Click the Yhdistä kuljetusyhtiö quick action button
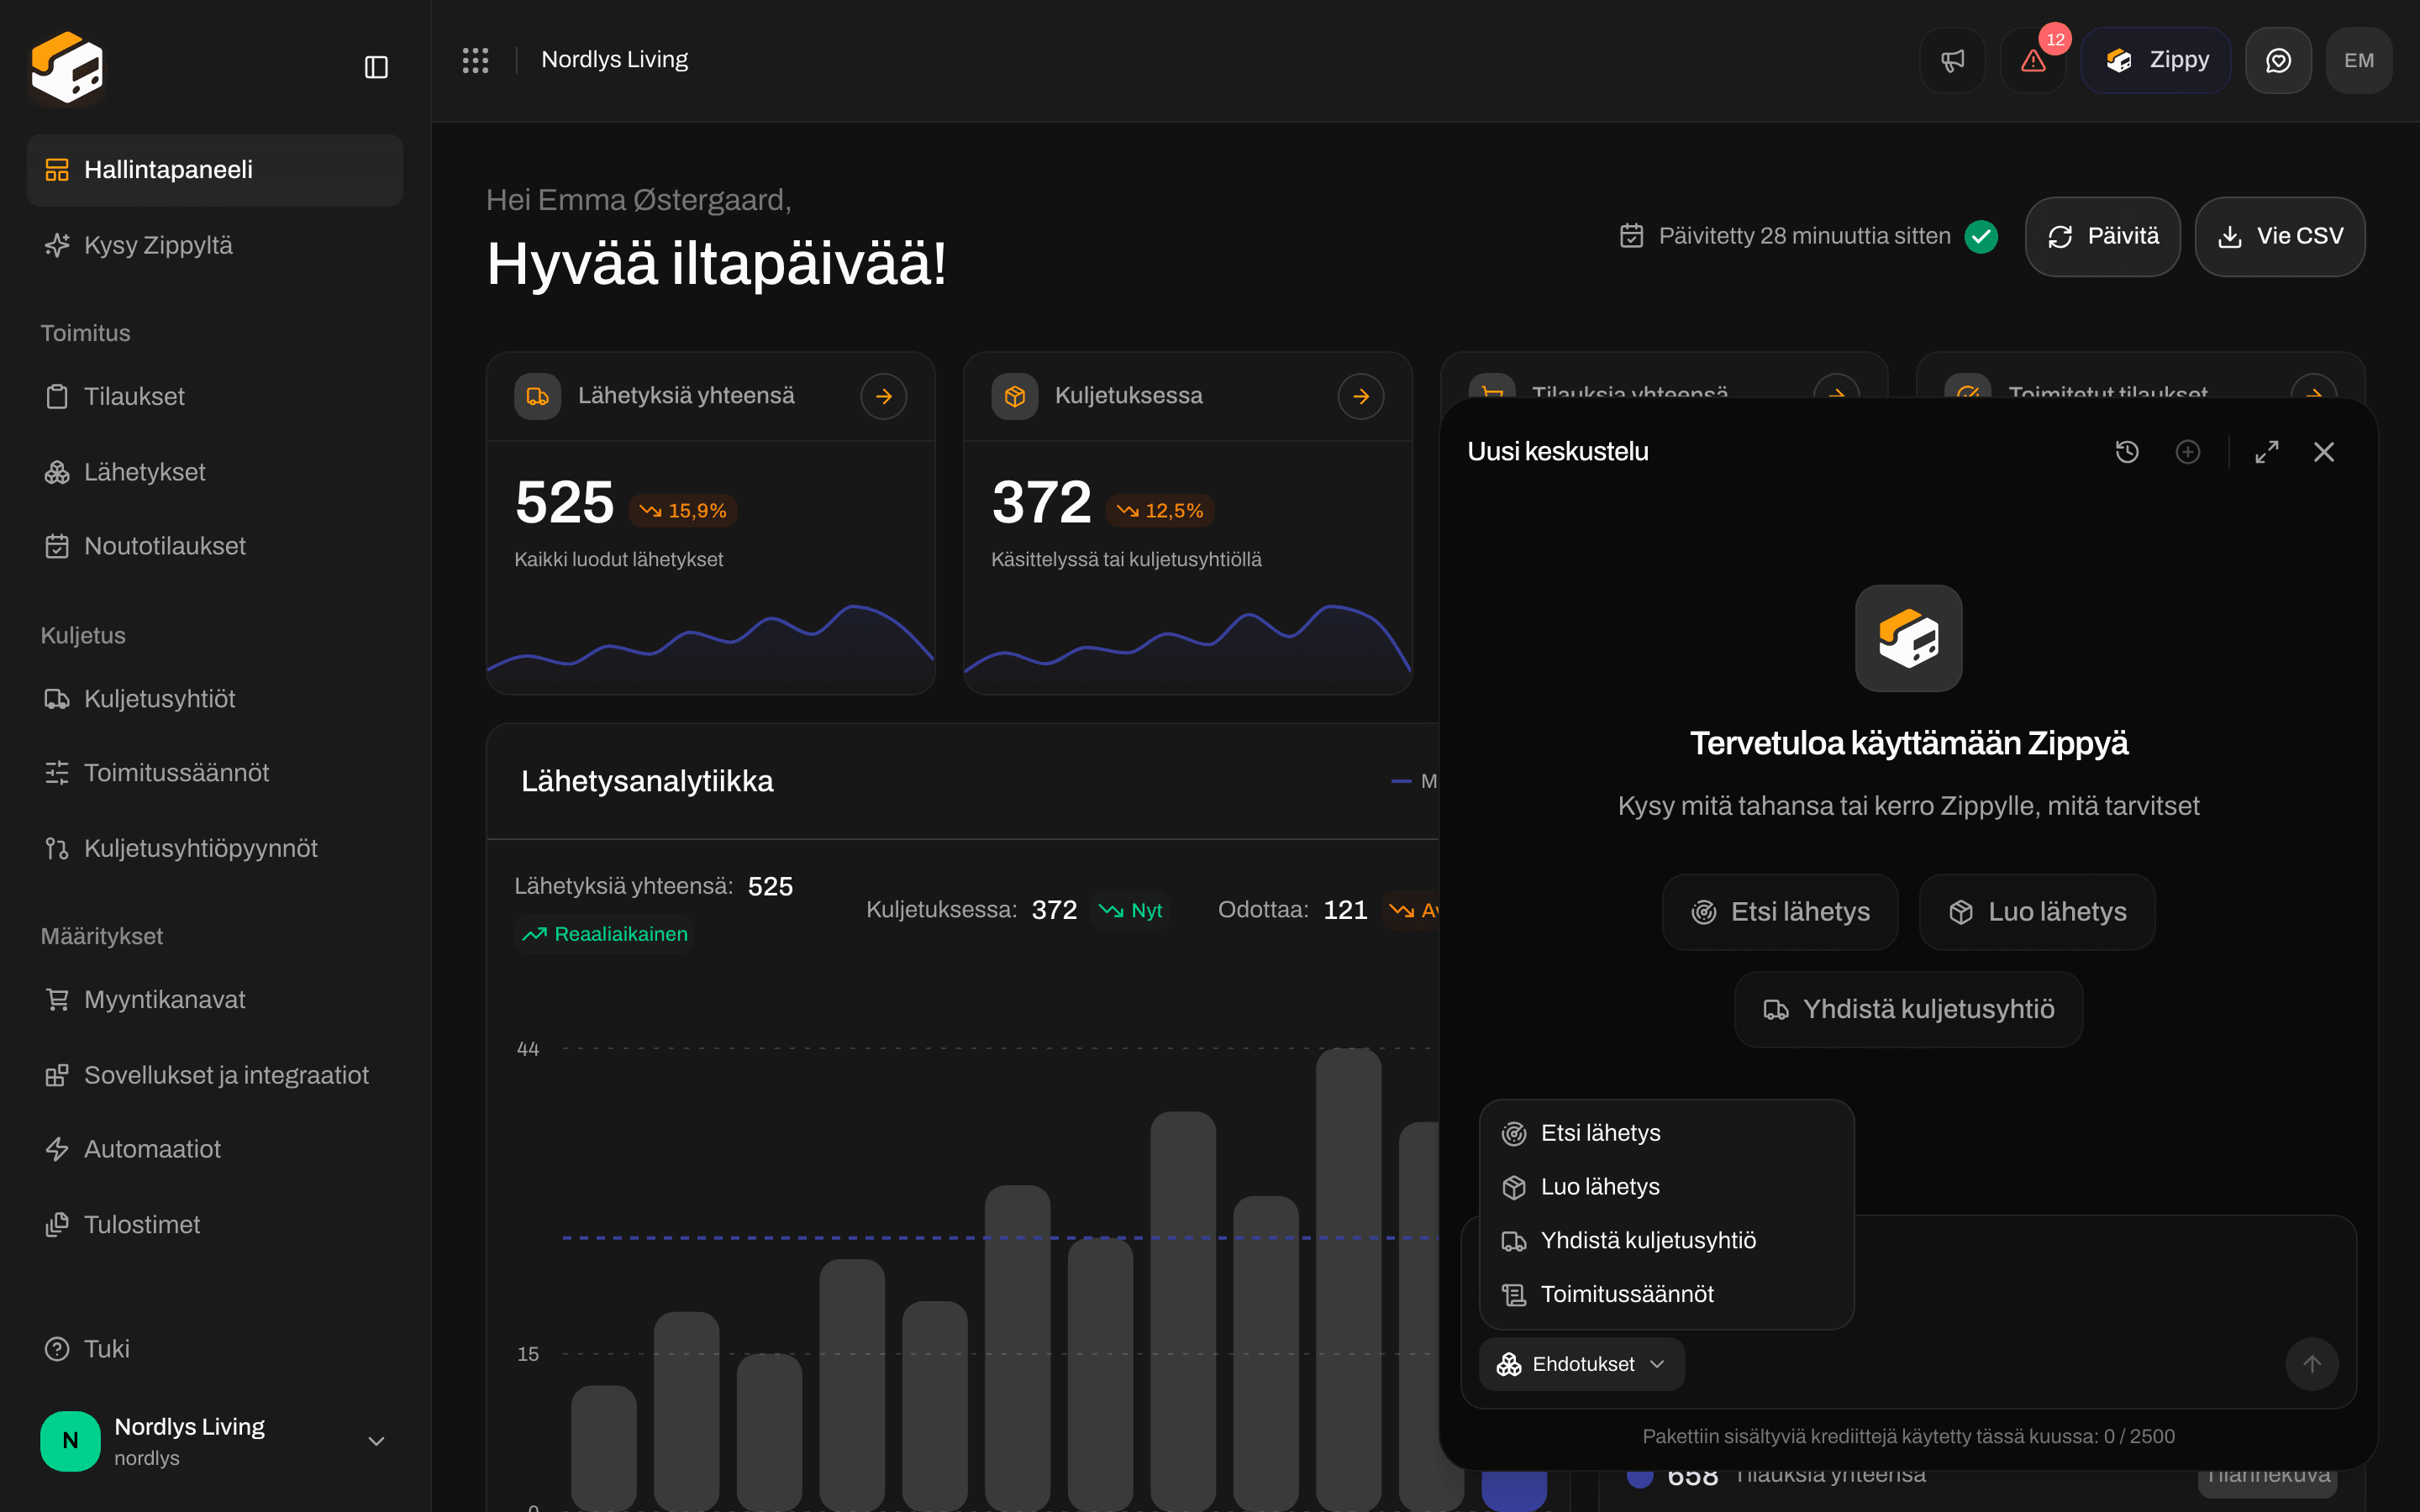This screenshot has height=1512, width=2420. [1908, 1010]
